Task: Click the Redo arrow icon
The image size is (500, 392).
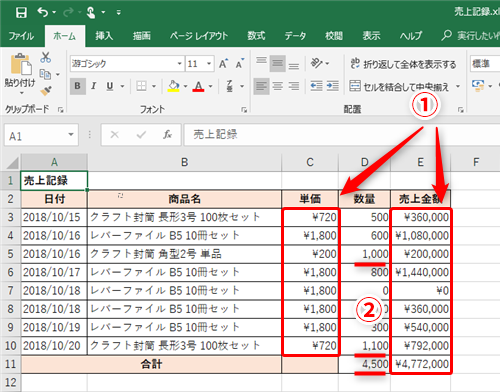Action: (68, 13)
